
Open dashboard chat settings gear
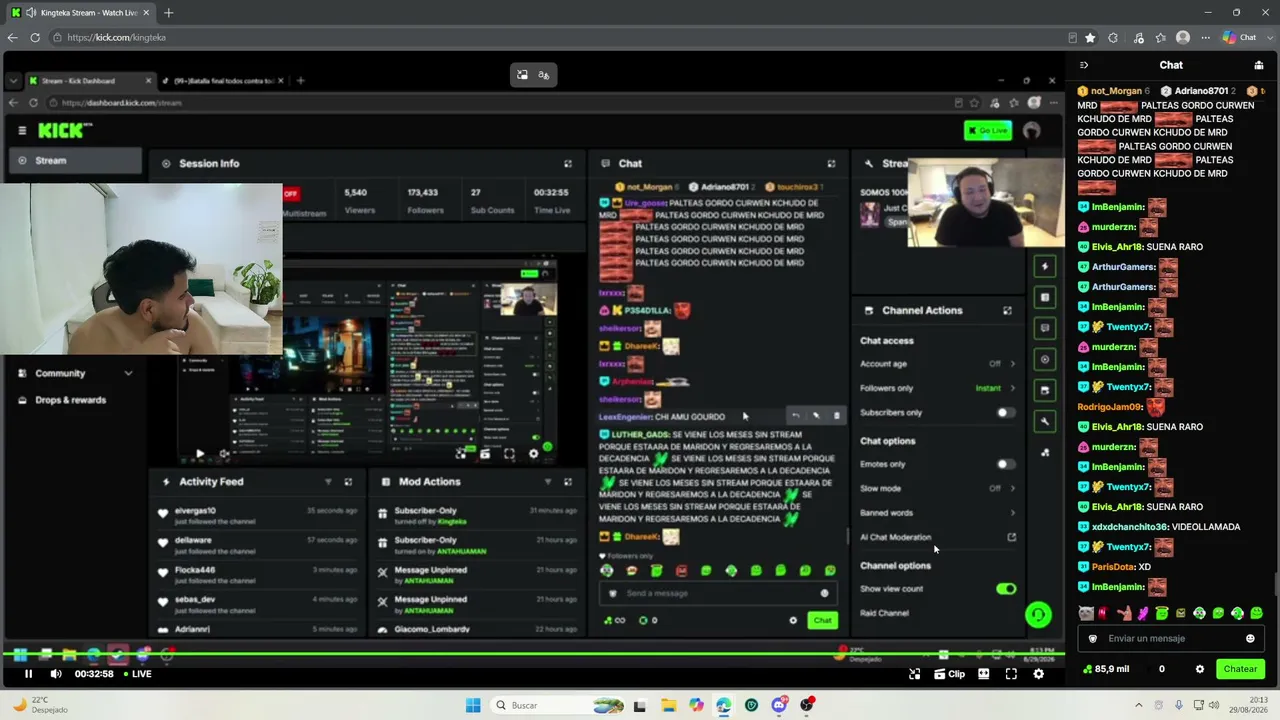pyautogui.click(x=793, y=620)
